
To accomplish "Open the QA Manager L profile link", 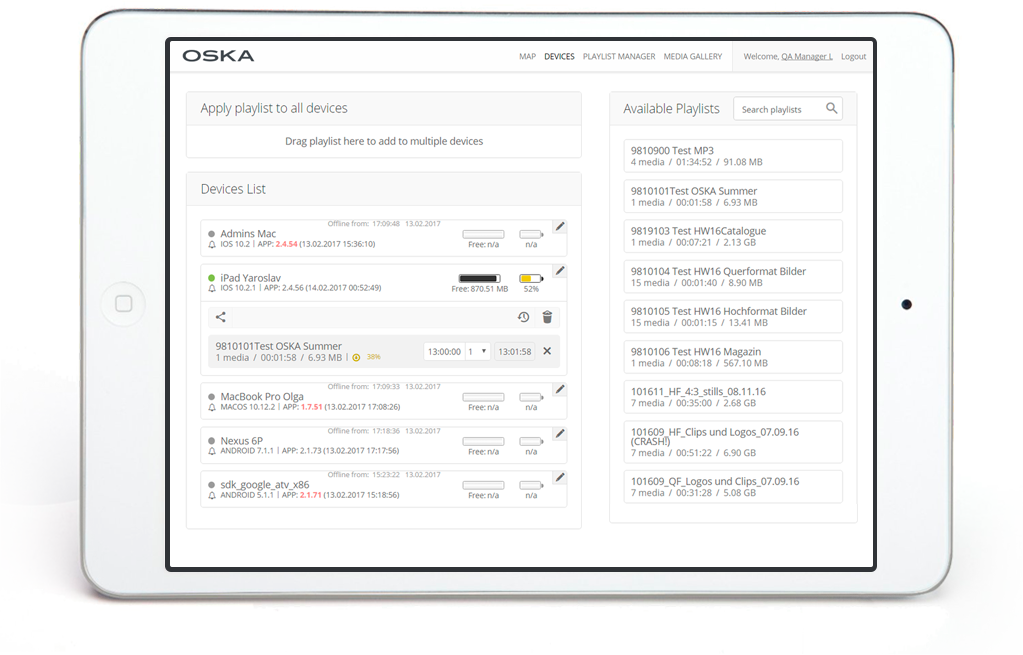I will click(806, 57).
